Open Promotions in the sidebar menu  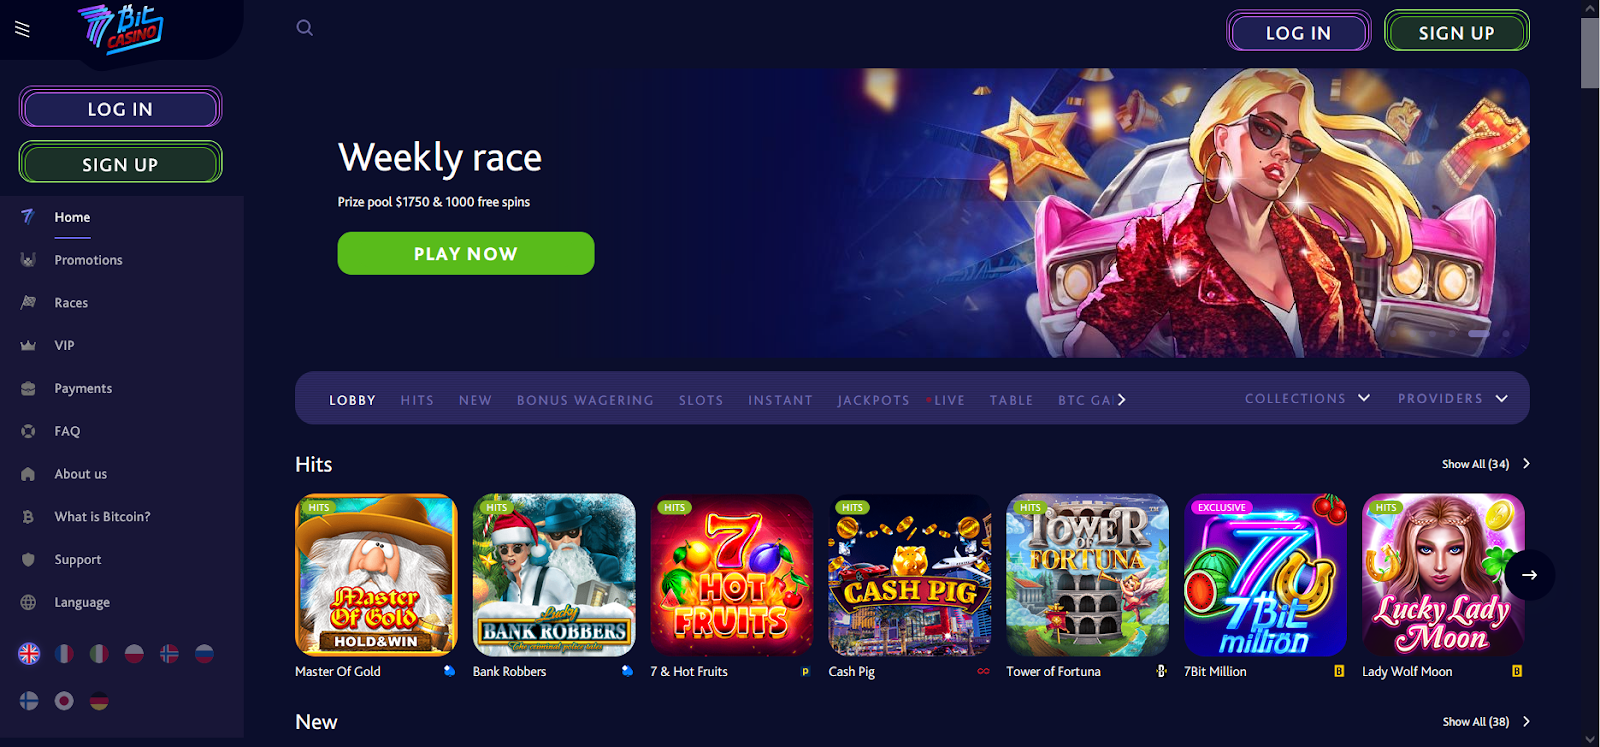tap(88, 260)
